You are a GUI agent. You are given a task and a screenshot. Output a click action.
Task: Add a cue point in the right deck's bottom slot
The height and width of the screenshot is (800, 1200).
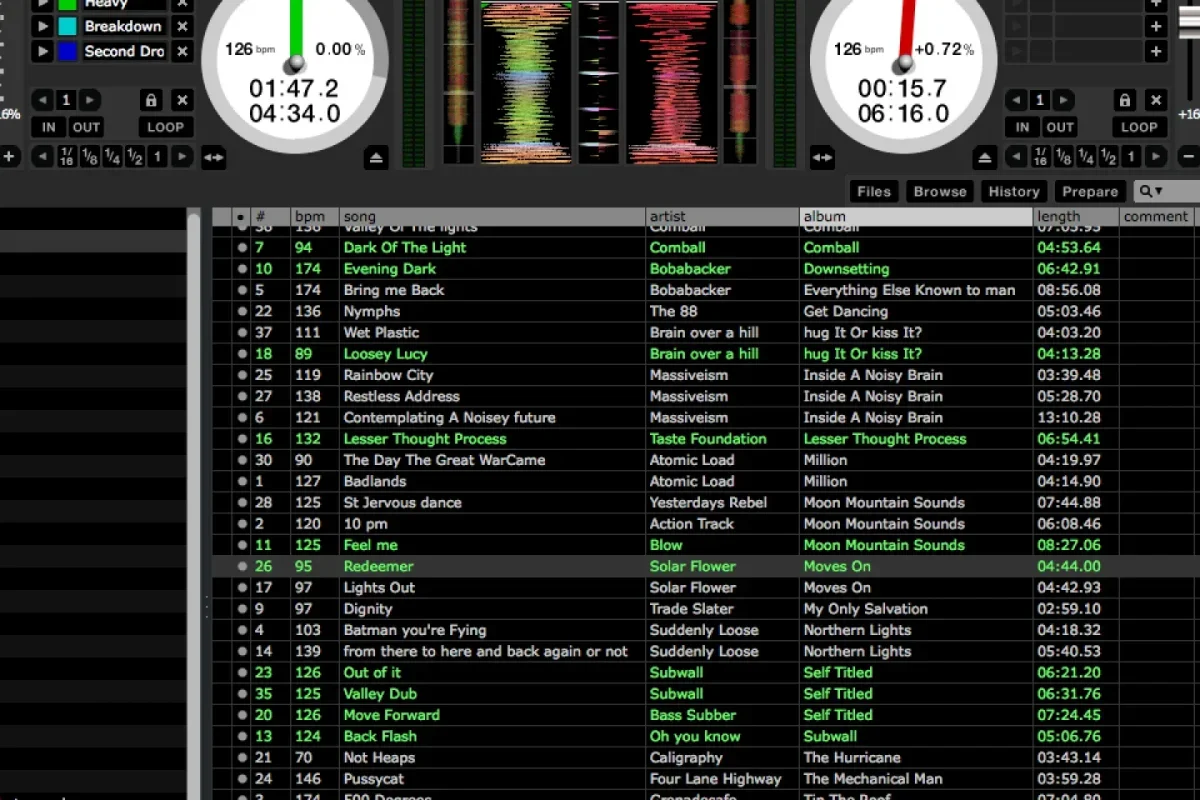[1156, 51]
